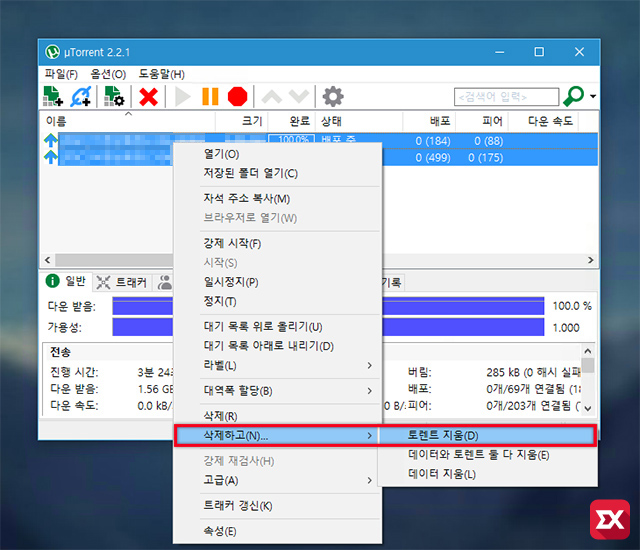Image resolution: width=640 pixels, height=550 pixels.
Task: Open the search engine dropdown arrow
Action: 593,96
